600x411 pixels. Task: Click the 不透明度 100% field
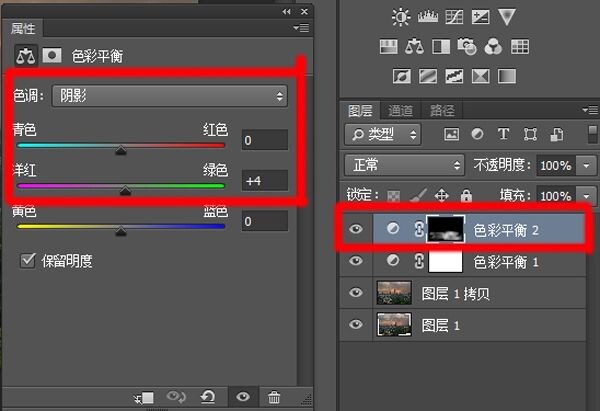tap(557, 165)
